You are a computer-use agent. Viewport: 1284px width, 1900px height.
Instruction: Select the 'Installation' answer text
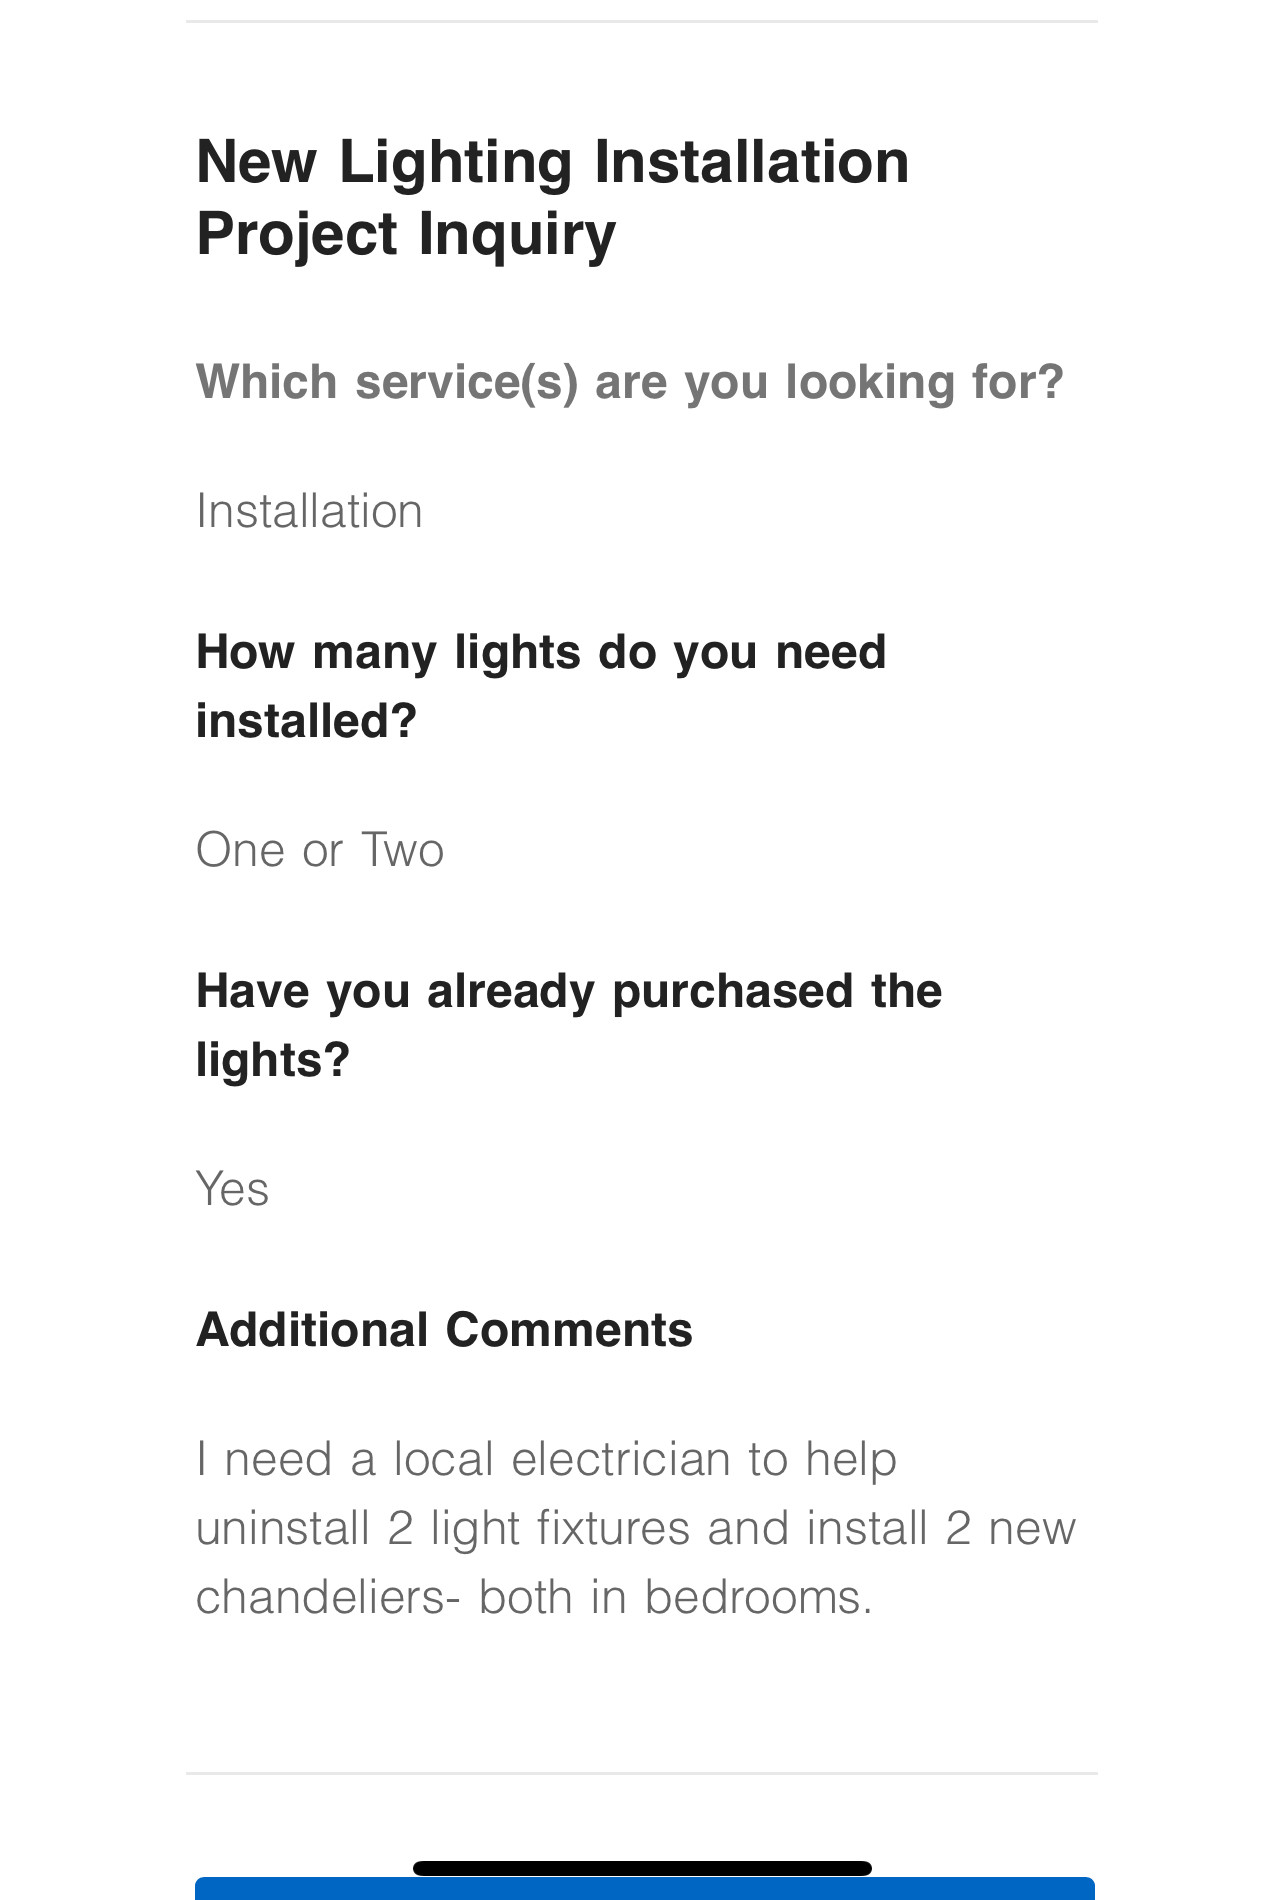point(309,511)
